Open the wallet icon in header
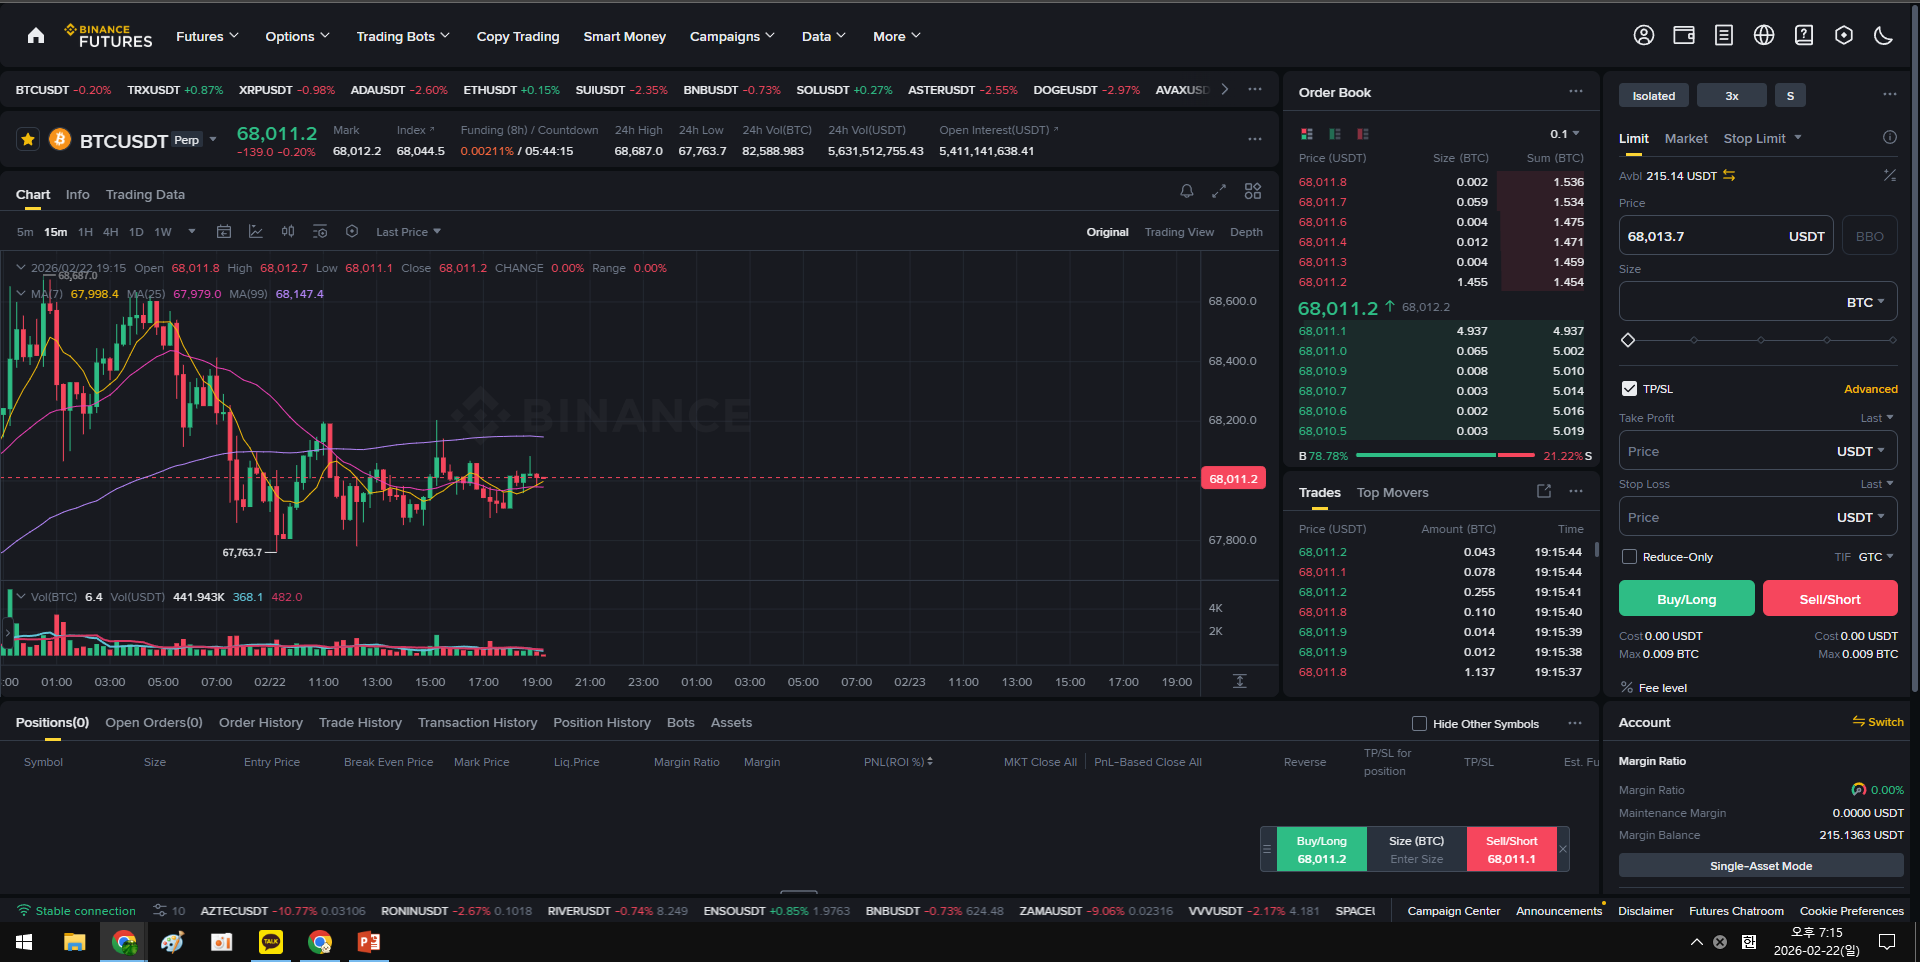1920x962 pixels. 1684,36
